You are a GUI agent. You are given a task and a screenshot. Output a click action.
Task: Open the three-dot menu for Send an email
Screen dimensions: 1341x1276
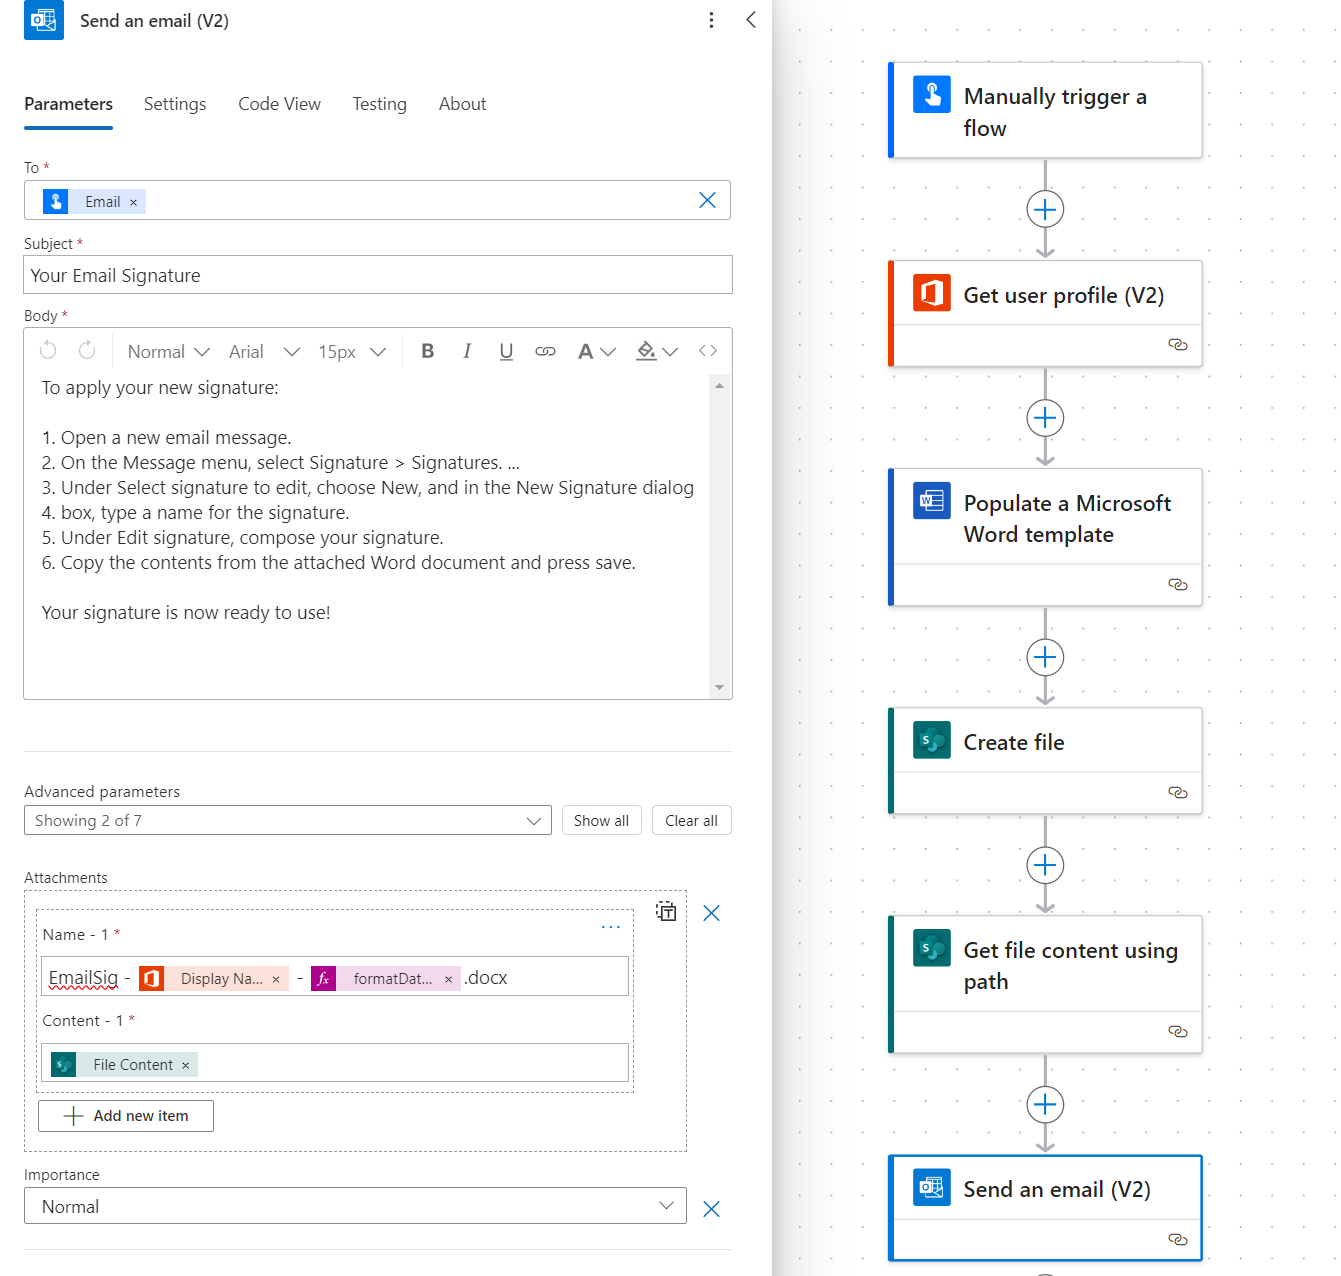coord(711,20)
